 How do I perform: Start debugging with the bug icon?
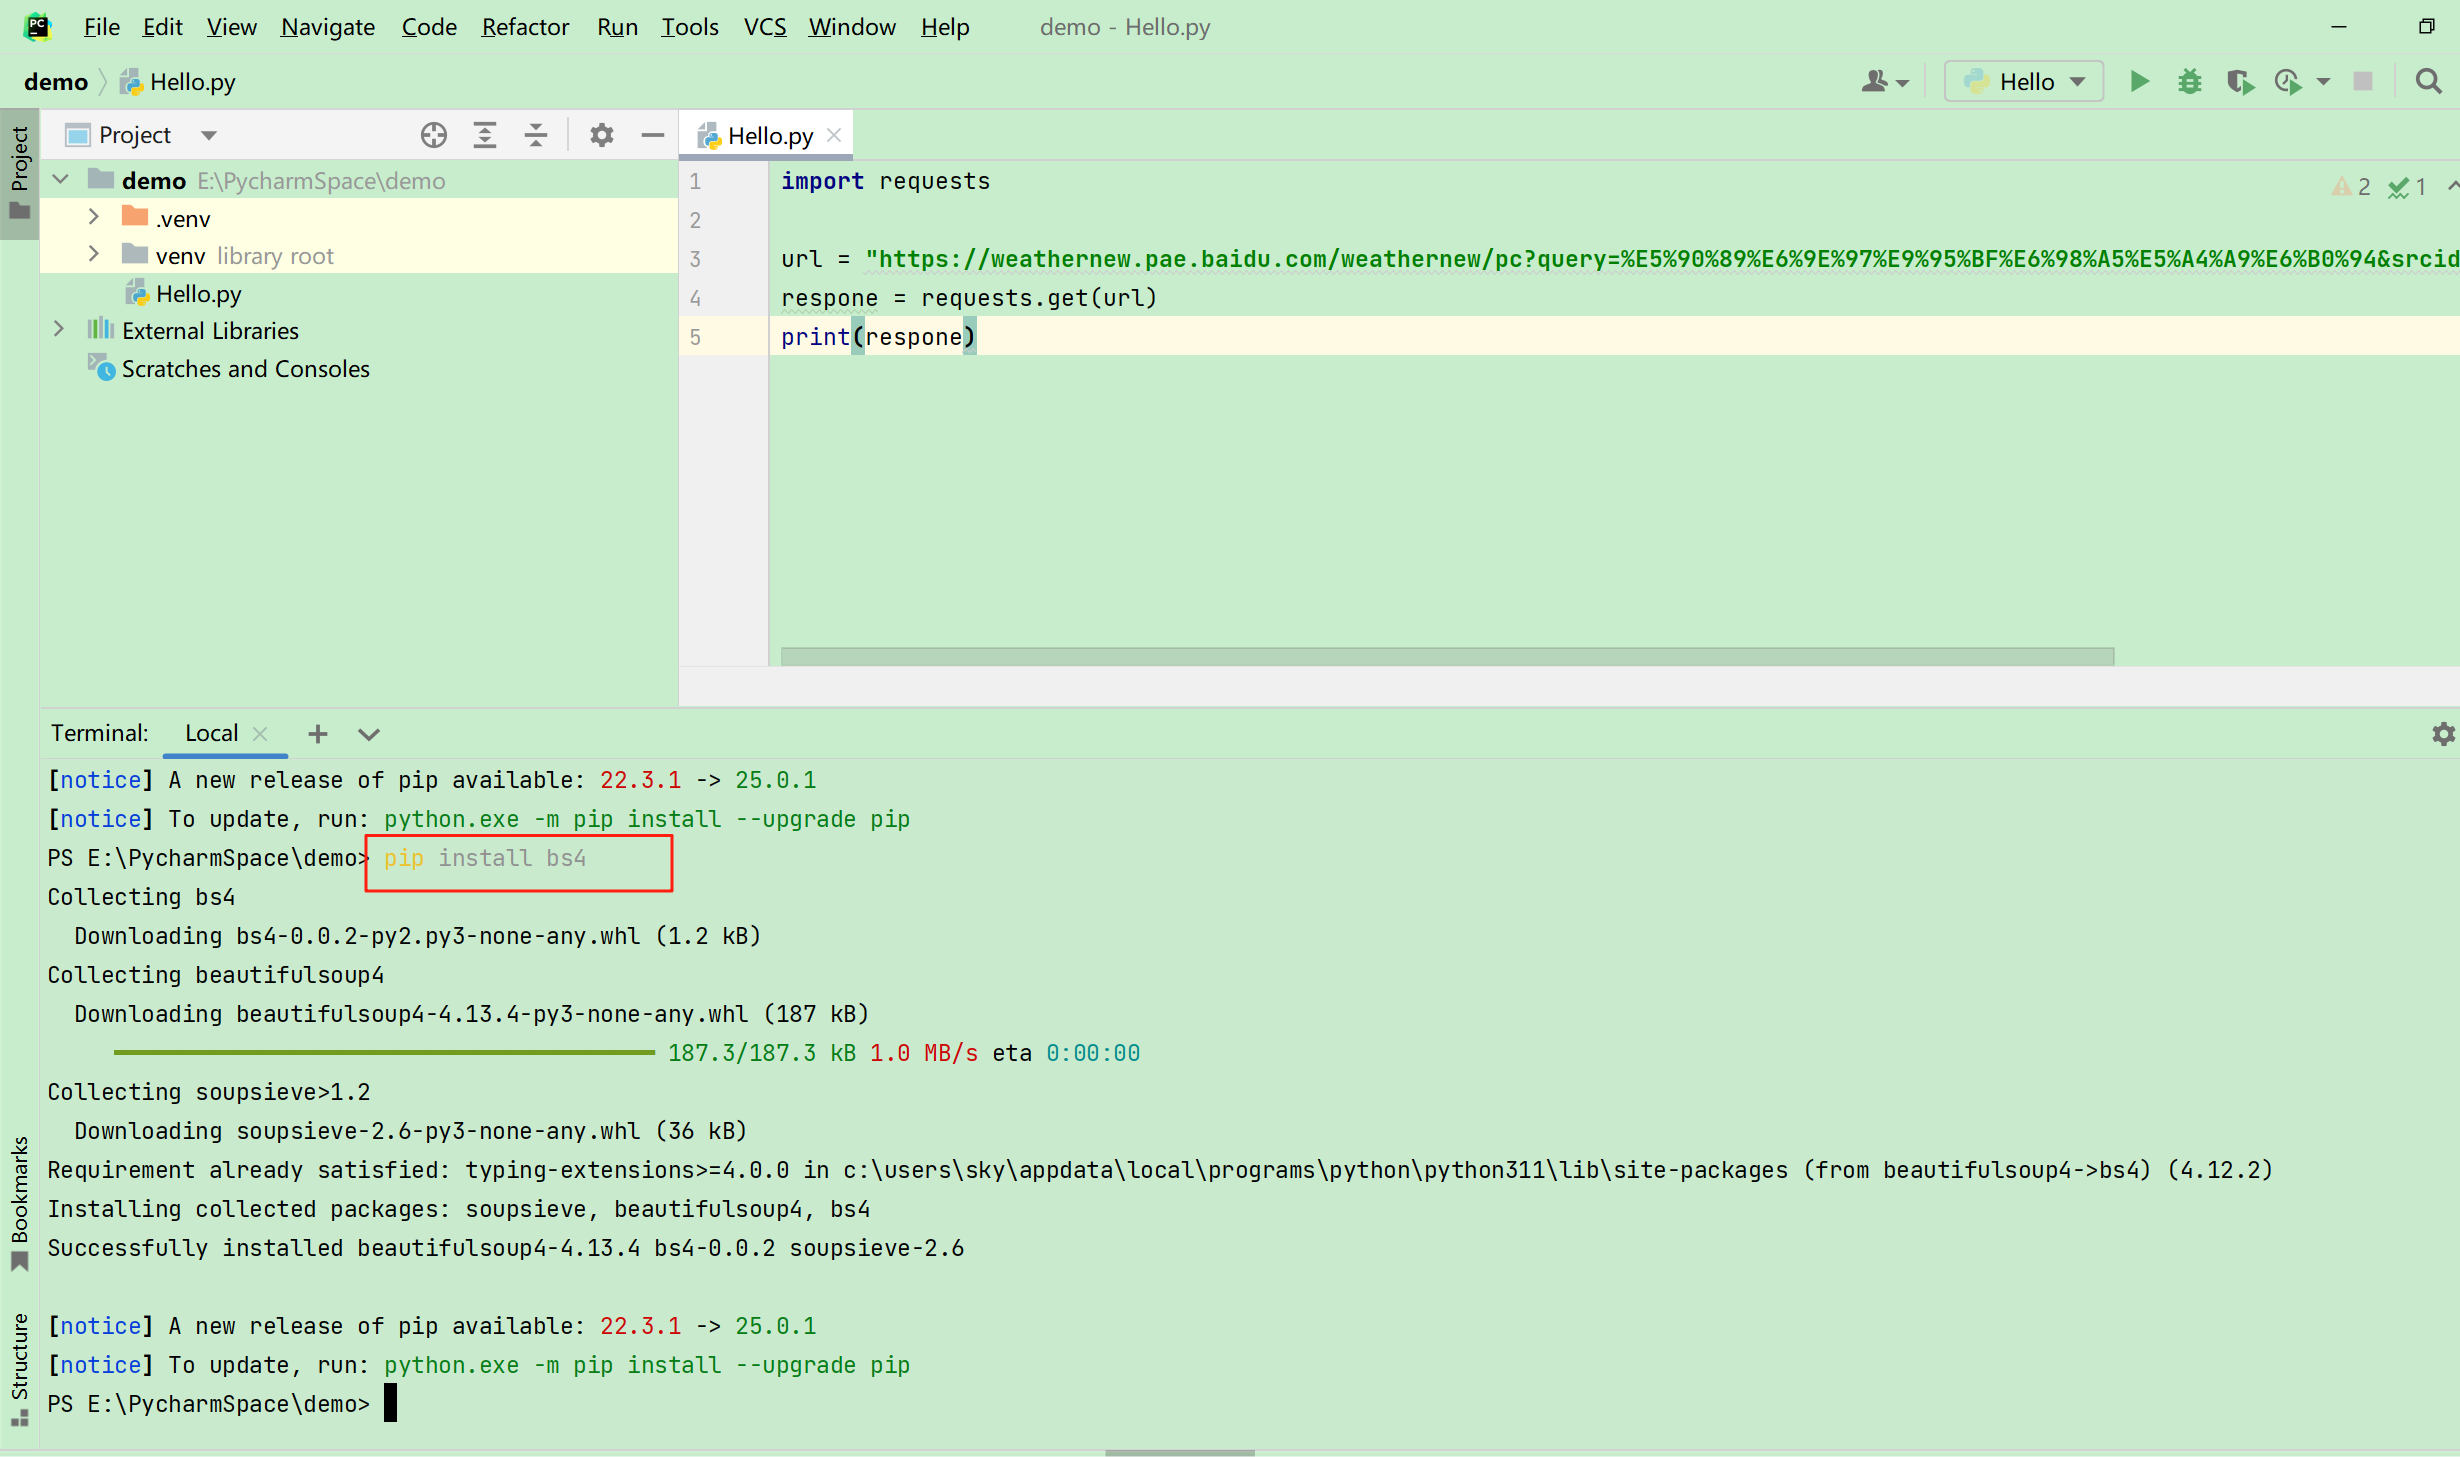[2190, 82]
